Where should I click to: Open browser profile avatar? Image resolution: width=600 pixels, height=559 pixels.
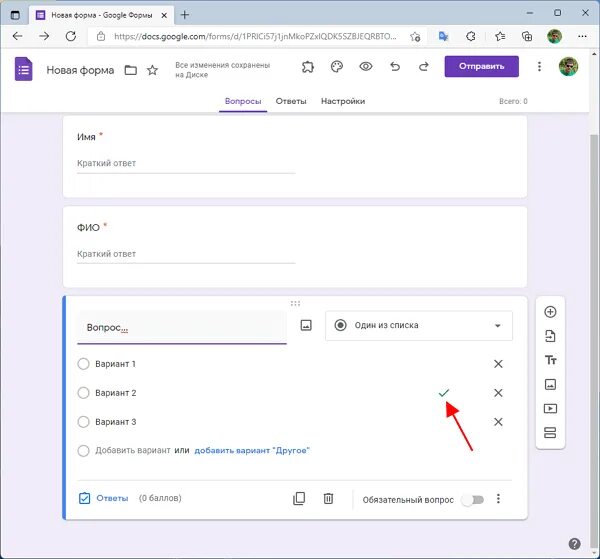tap(554, 36)
